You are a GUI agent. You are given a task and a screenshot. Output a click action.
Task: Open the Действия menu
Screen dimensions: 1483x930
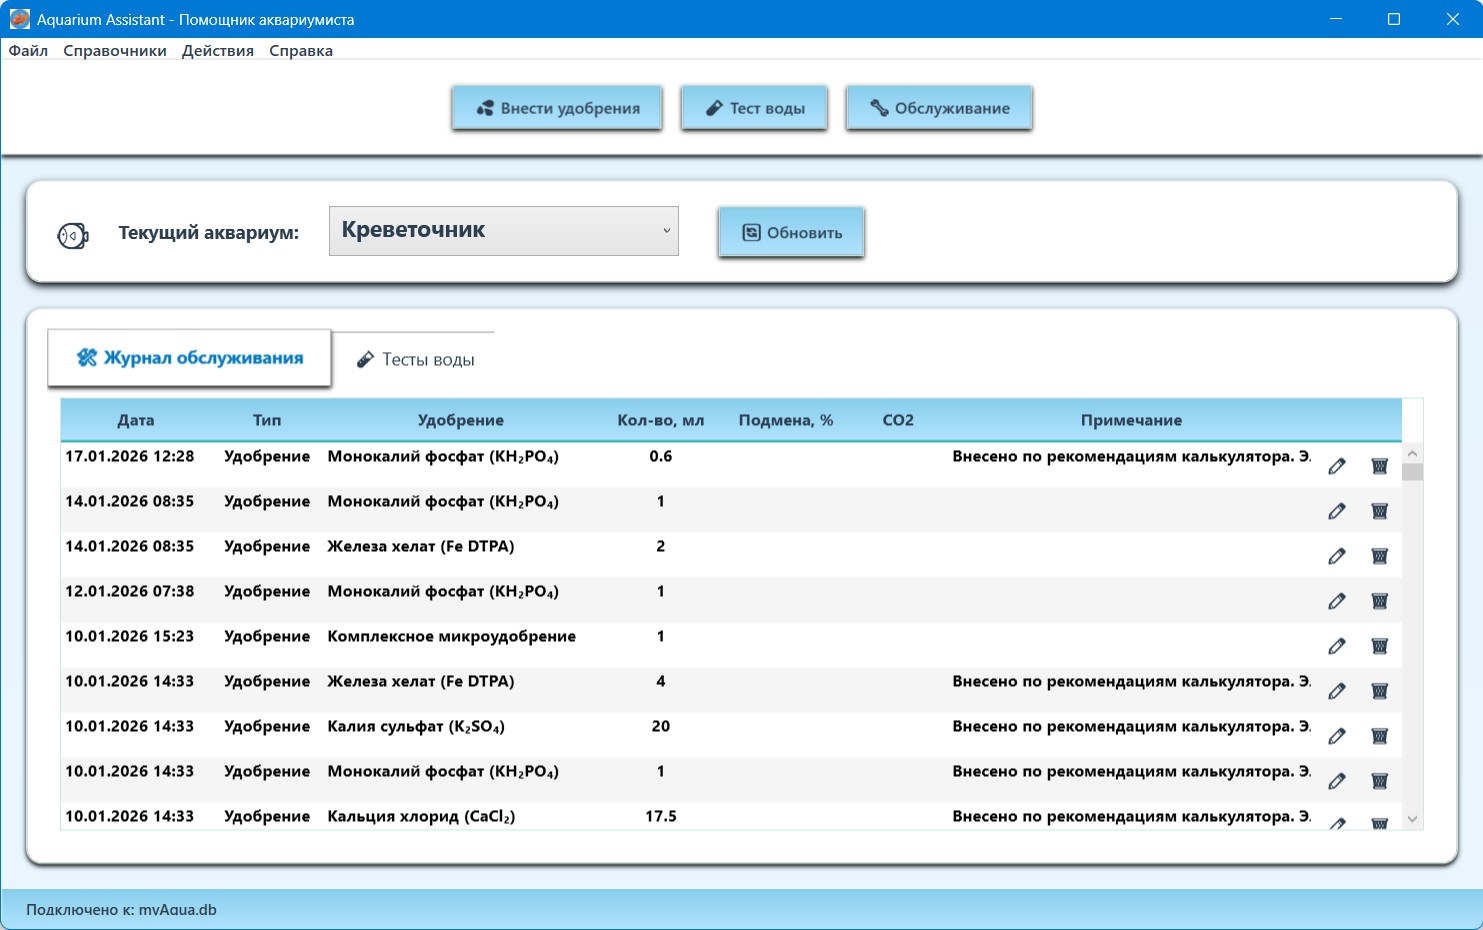(217, 50)
